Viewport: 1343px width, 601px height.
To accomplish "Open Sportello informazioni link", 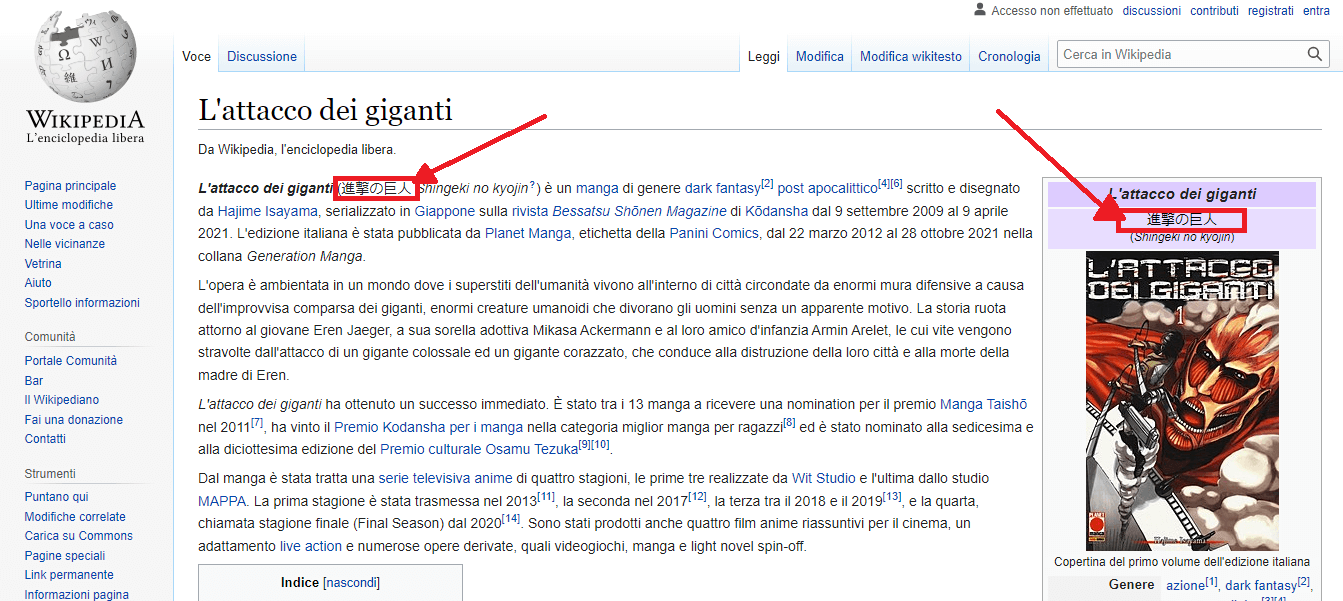I will [82, 303].
